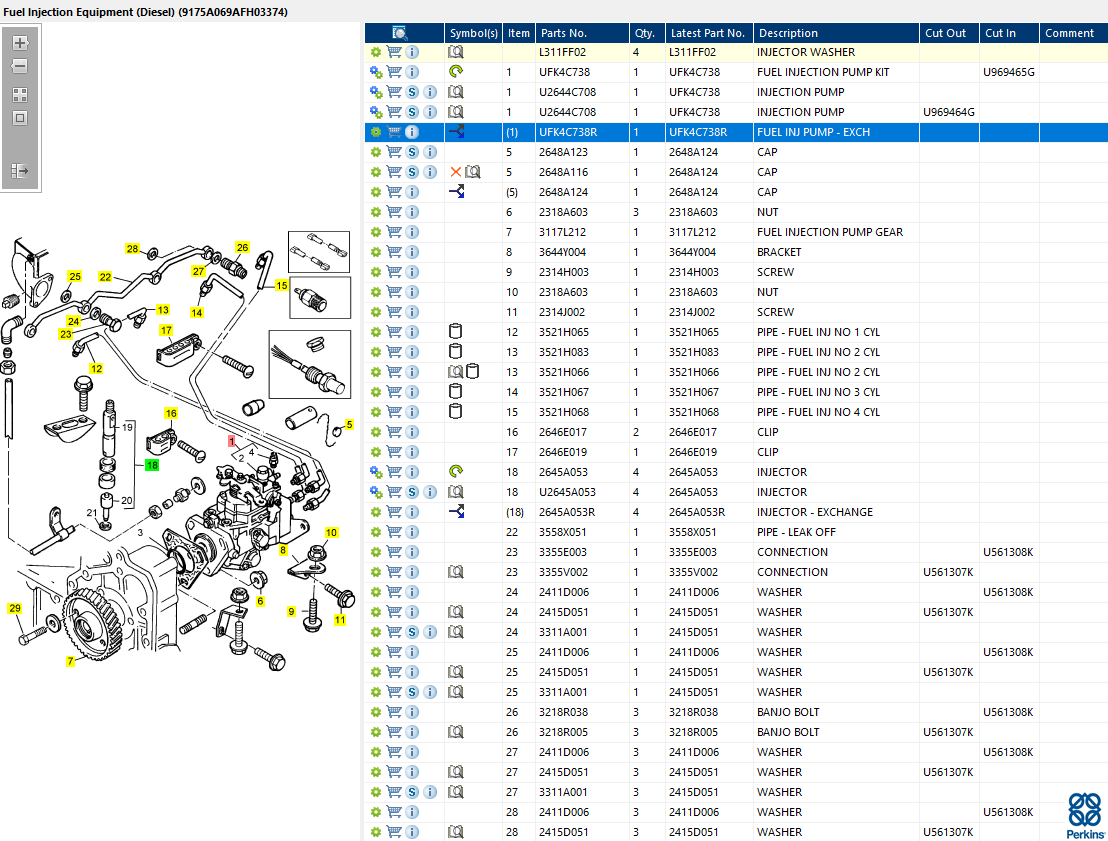Image resolution: width=1108 pixels, height=841 pixels.
Task: Sort by the Item column header
Action: click(x=519, y=33)
